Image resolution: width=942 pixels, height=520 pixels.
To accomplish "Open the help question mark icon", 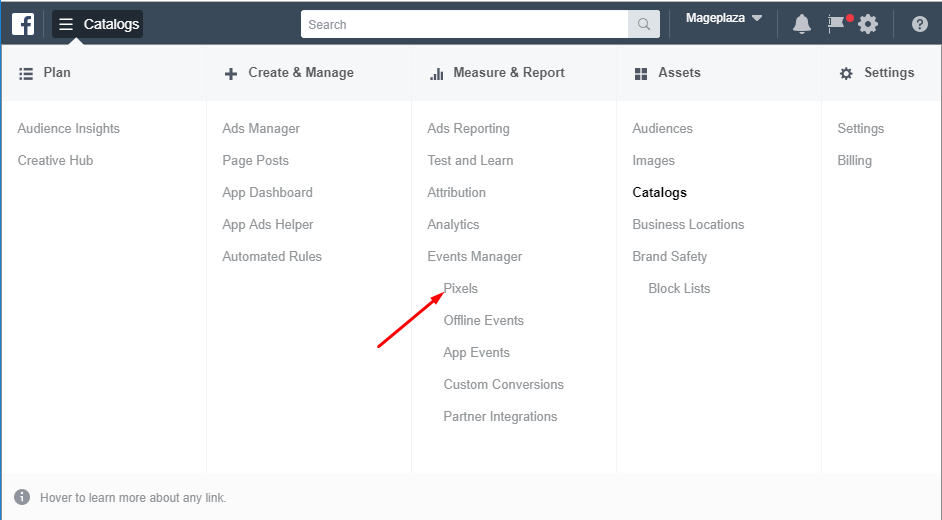I will tap(919, 24).
